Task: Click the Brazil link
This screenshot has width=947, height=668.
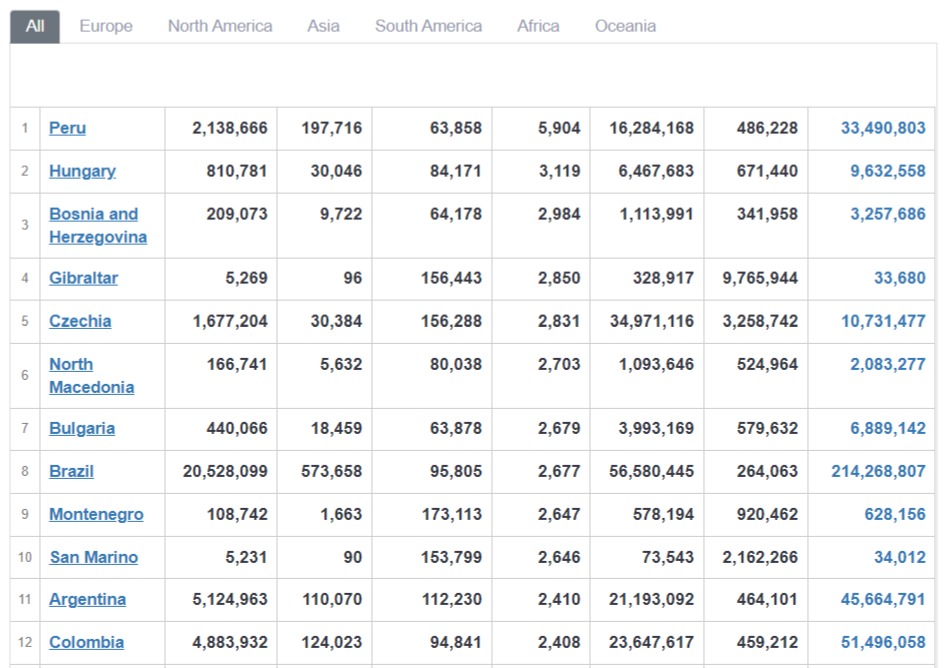Action: pos(71,471)
